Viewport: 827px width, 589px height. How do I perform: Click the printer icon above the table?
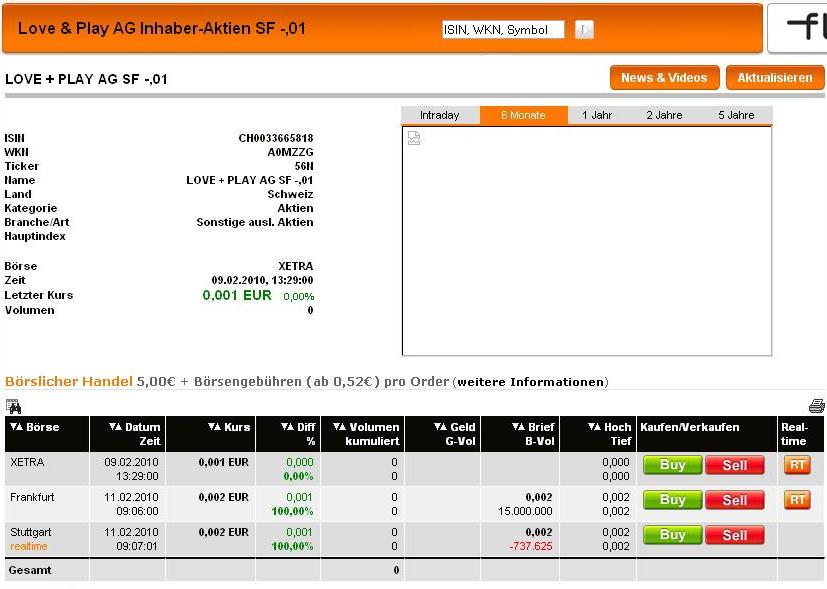(816, 406)
